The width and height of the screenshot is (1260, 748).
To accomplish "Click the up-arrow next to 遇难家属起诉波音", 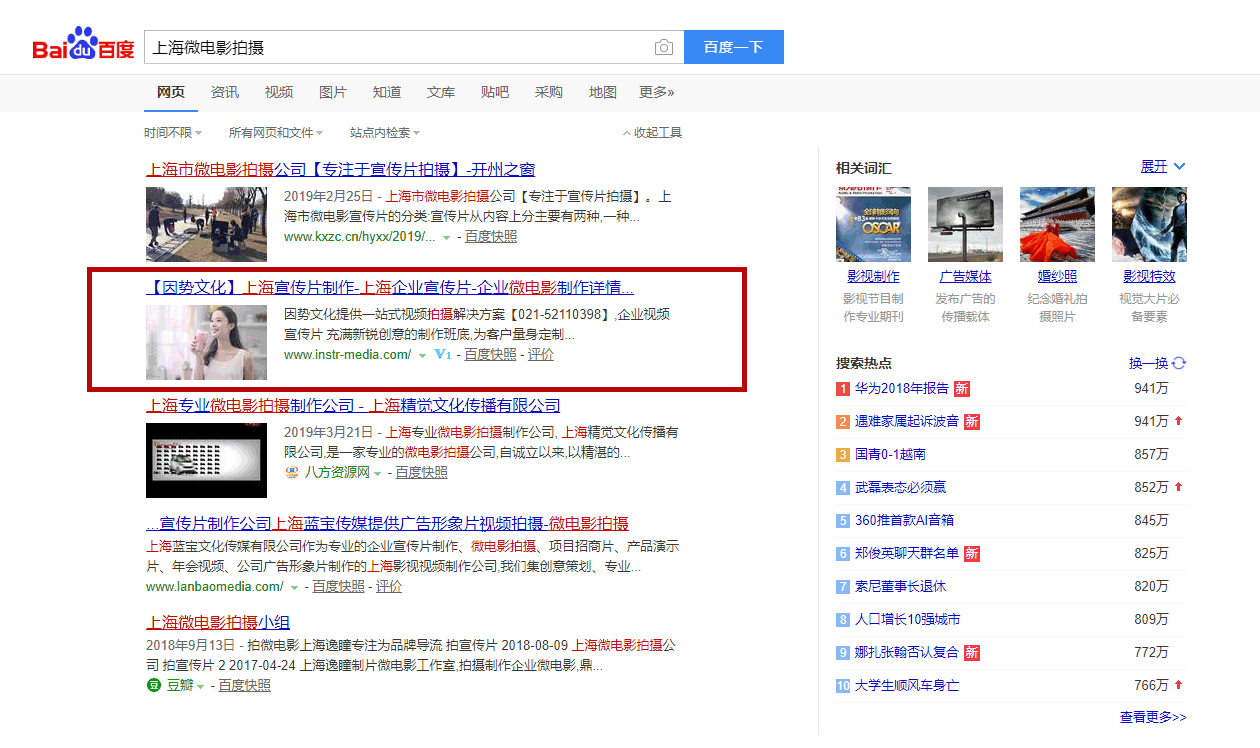I will coord(1178,421).
